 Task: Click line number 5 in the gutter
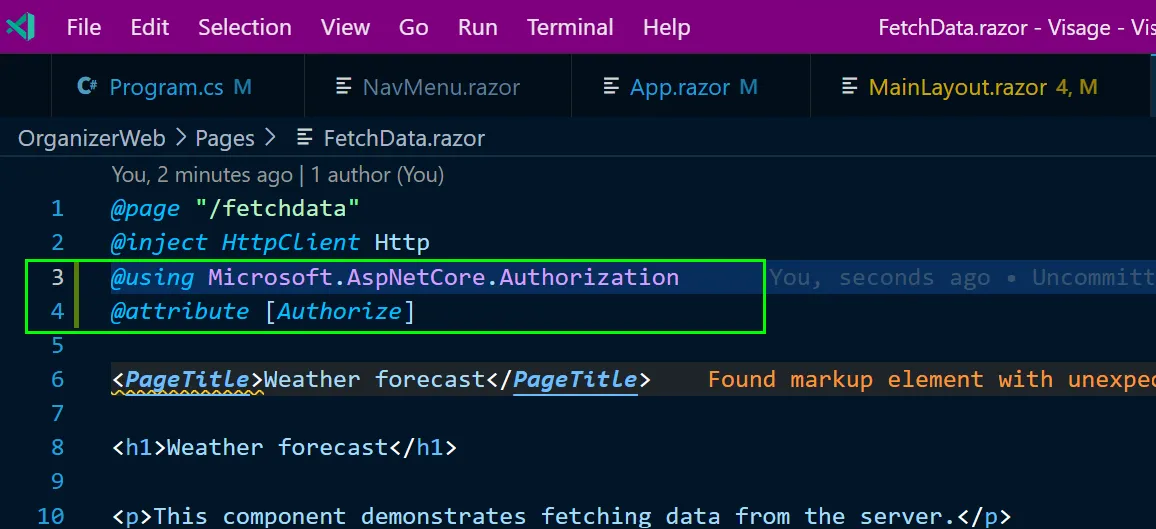coord(57,346)
